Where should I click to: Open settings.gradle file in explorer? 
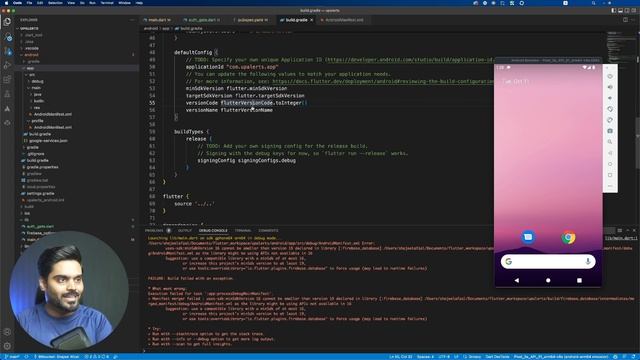[40, 193]
